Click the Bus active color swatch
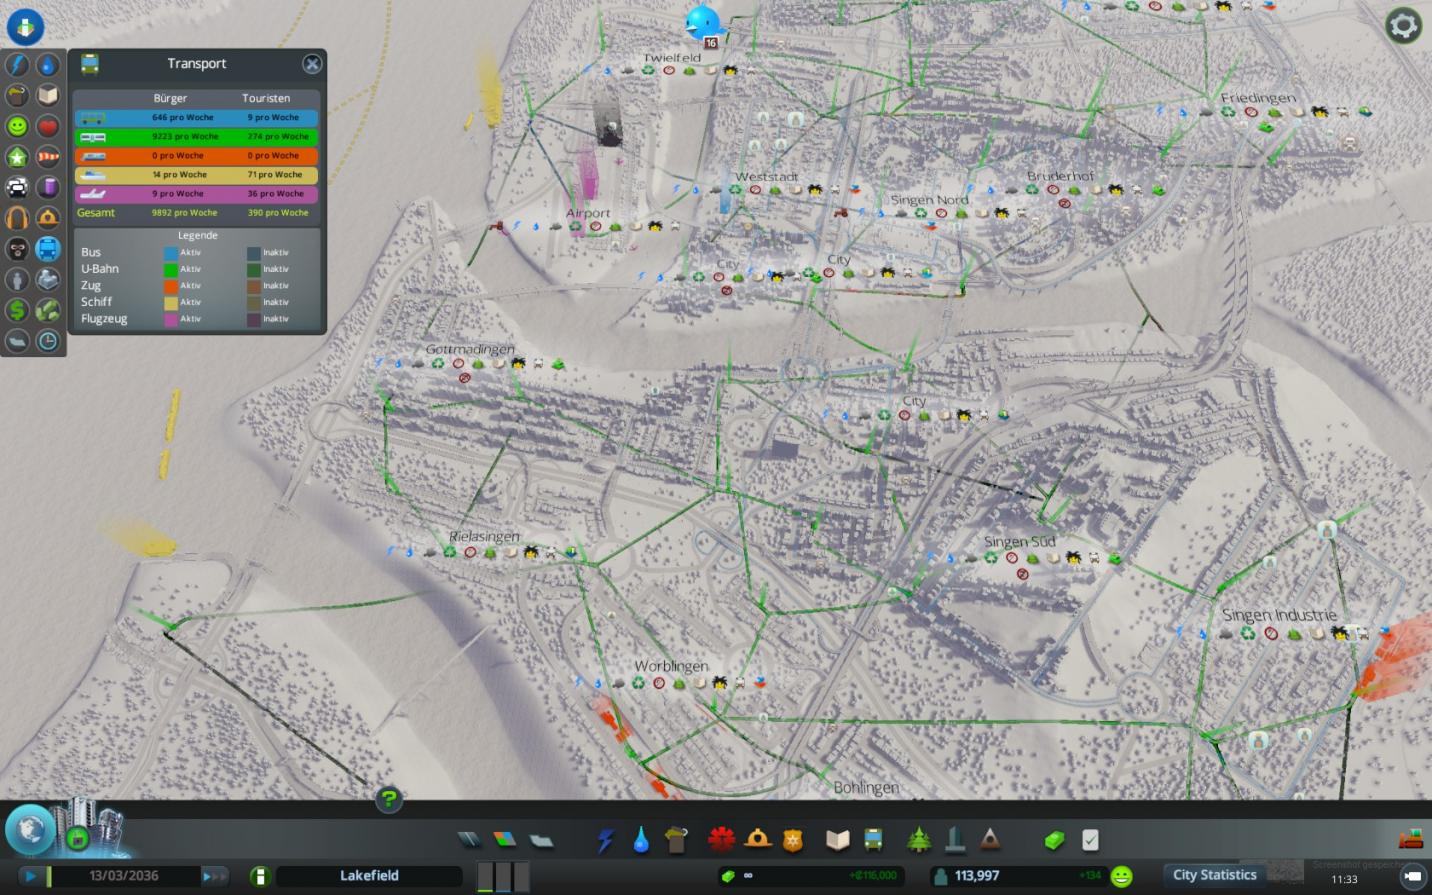 coord(170,253)
